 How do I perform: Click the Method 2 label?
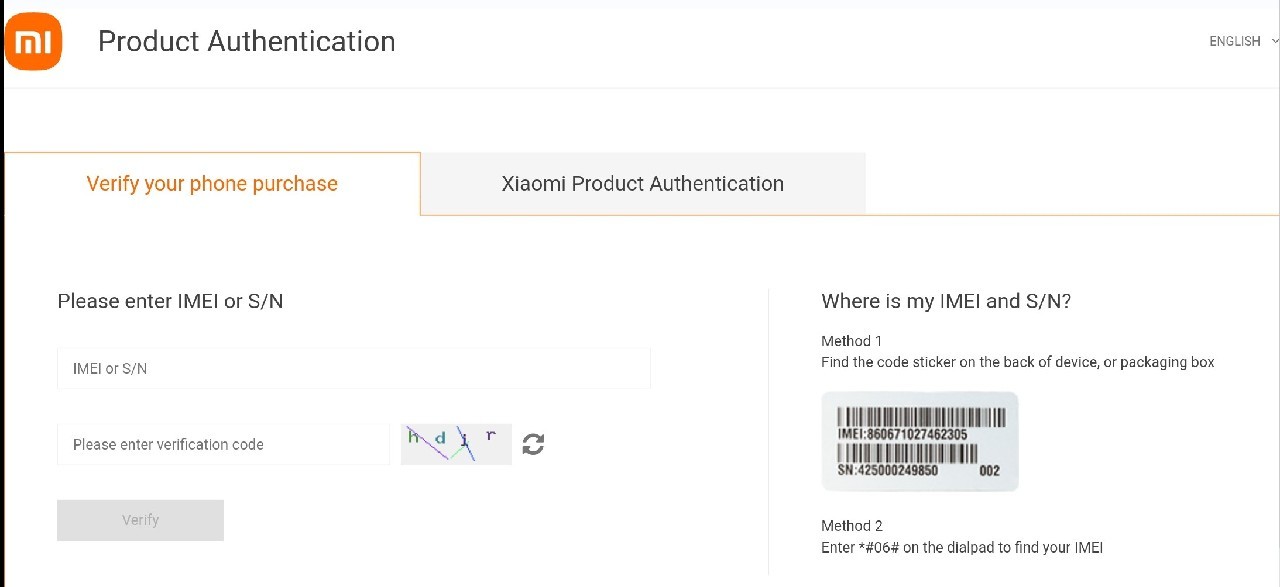[x=851, y=525]
